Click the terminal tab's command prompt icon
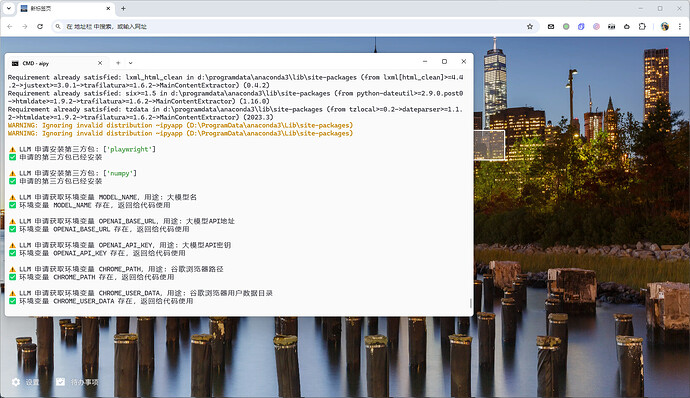The height and width of the screenshot is (398, 690). click(x=15, y=63)
